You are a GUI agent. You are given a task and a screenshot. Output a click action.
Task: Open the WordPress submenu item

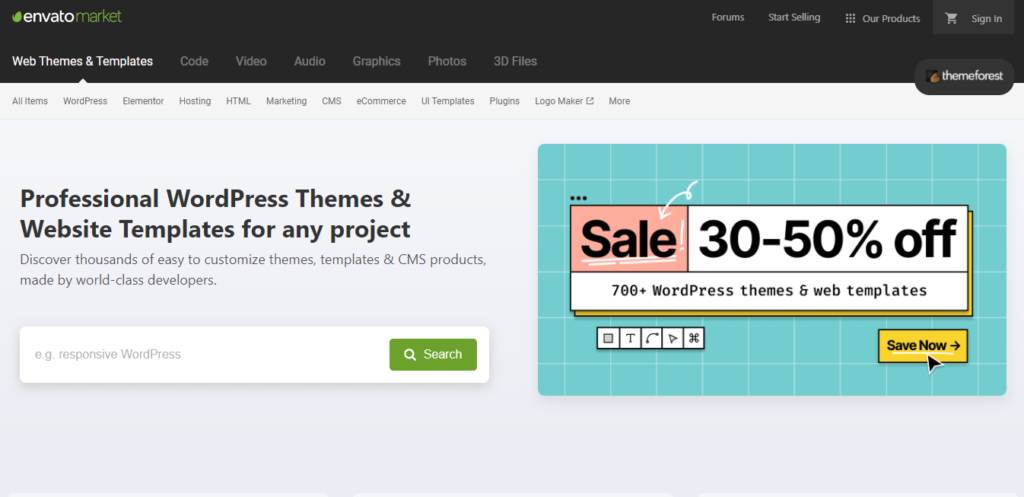[x=85, y=101]
